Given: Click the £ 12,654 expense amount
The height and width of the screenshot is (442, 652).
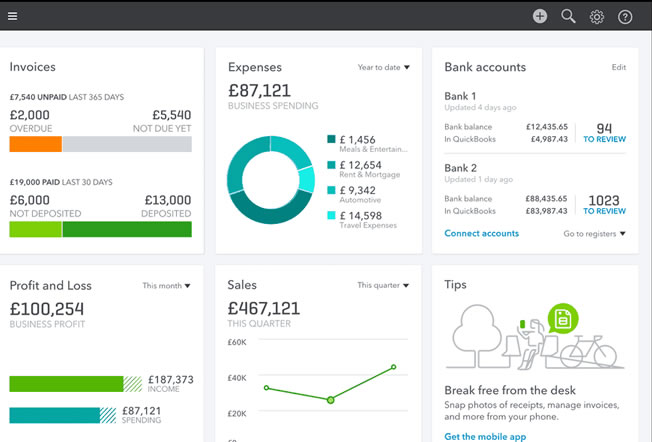Looking at the screenshot, I should tap(361, 165).
